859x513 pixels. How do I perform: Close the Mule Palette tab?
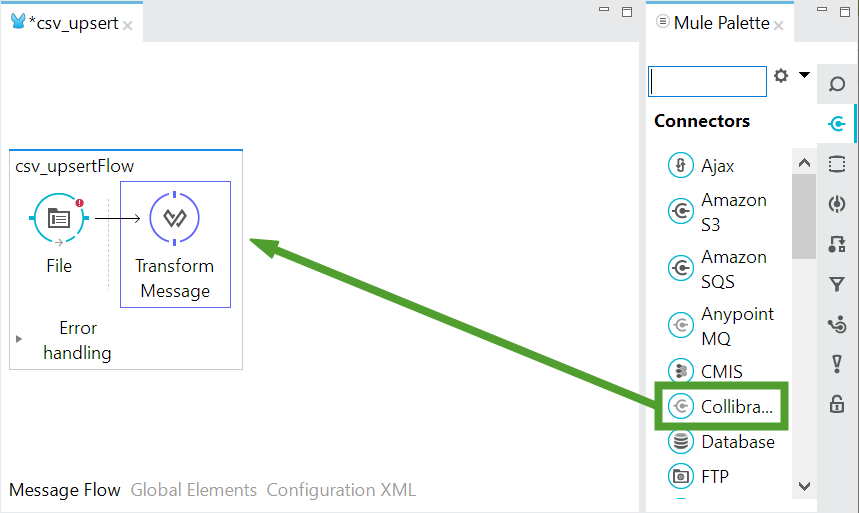coord(778,25)
